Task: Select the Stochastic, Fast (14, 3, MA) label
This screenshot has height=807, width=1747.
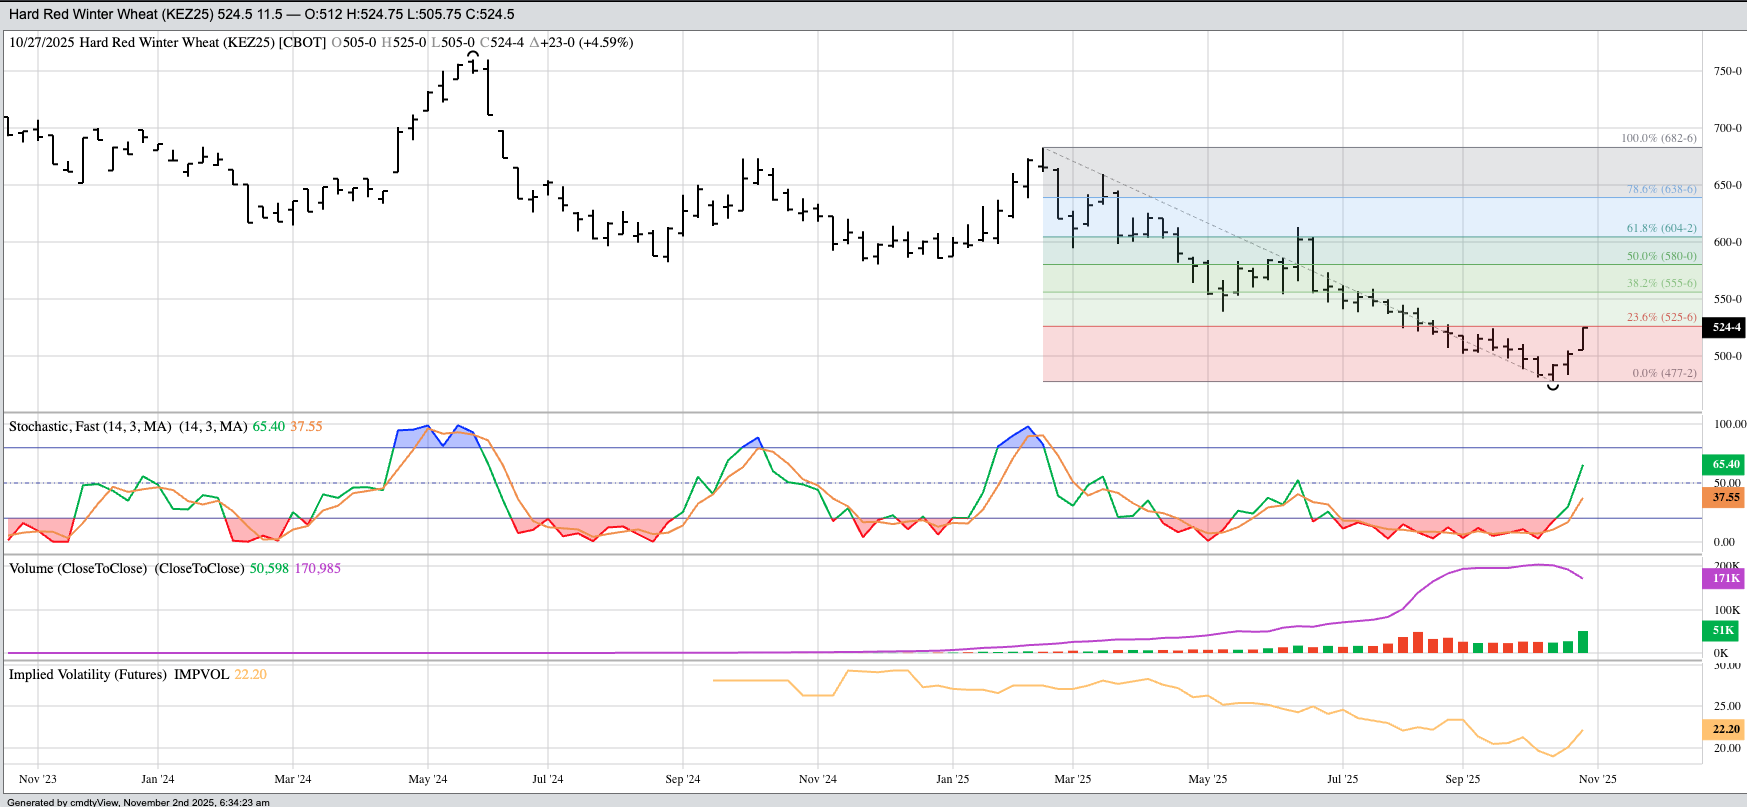Action: (x=90, y=426)
